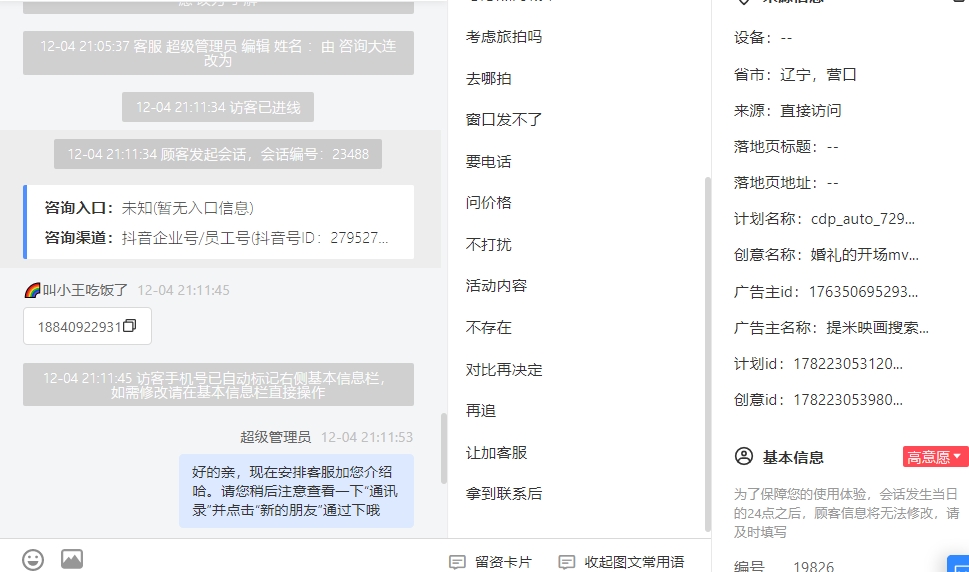Select quick phrase 再追
This screenshot has width=969, height=572.
click(x=481, y=411)
